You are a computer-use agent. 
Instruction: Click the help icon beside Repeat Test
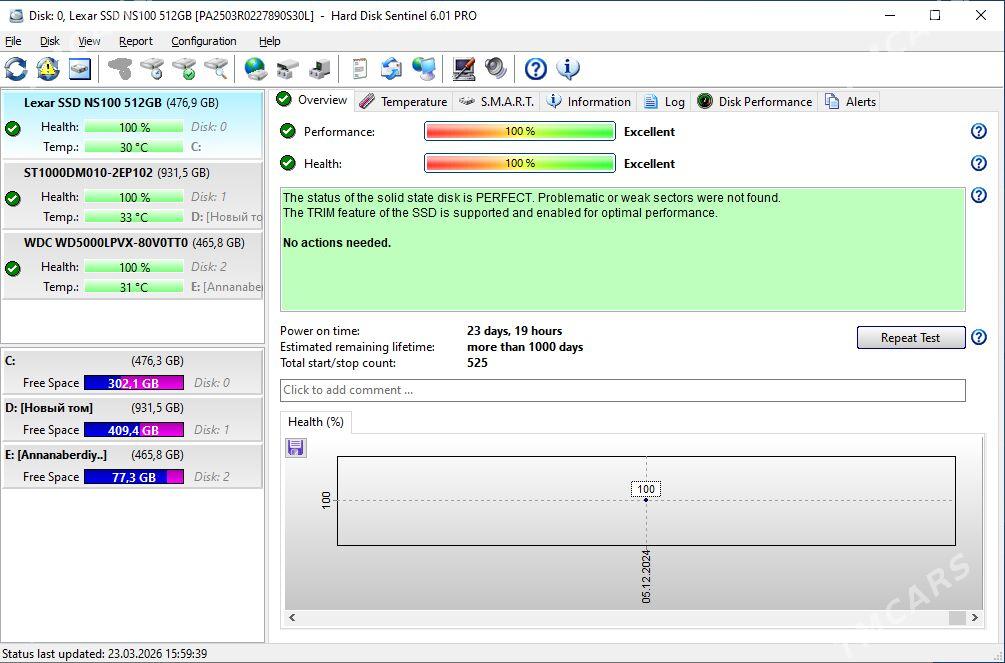[978, 338]
